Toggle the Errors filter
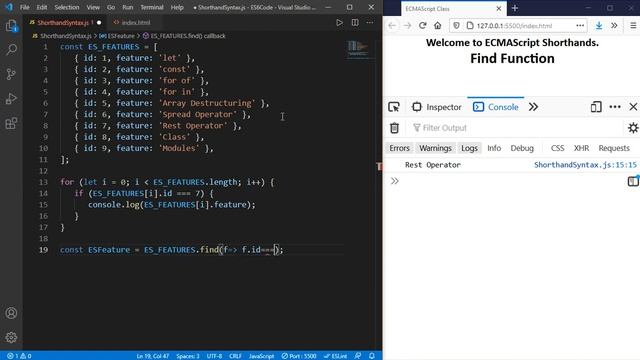 tap(399, 148)
